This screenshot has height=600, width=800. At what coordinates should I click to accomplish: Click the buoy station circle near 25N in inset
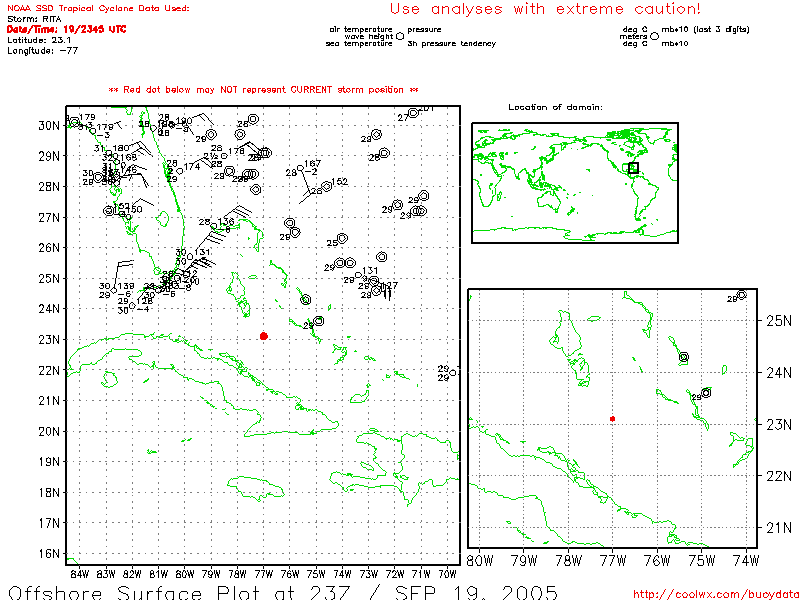741,295
